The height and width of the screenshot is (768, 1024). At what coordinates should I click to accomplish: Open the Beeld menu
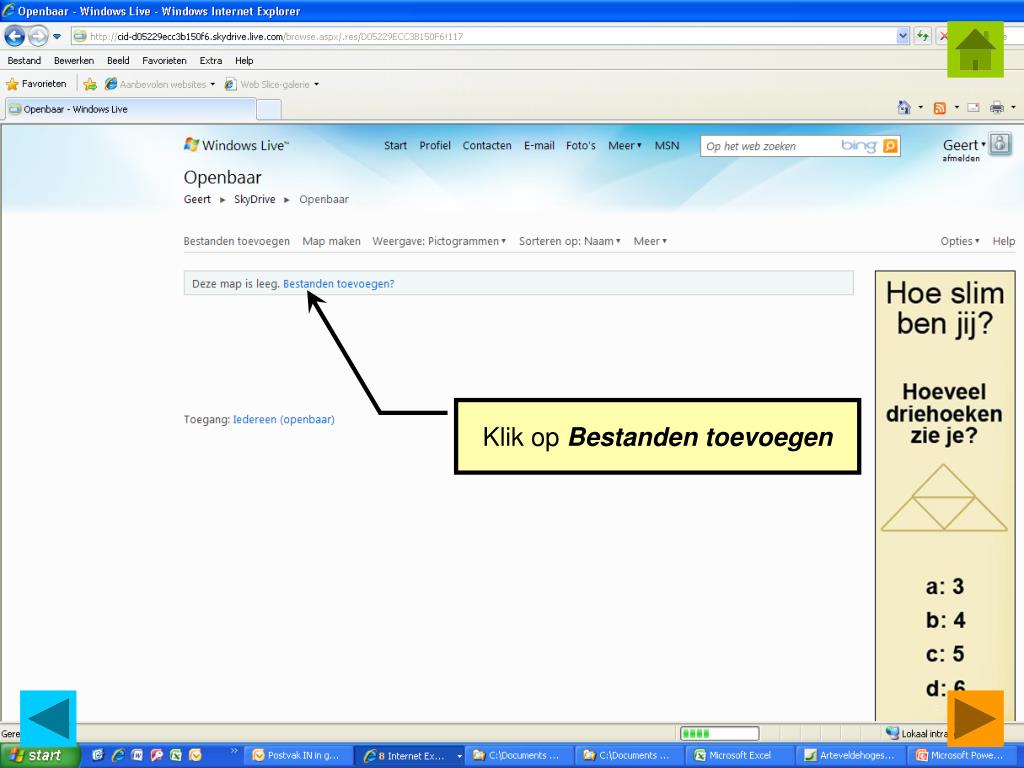point(118,61)
